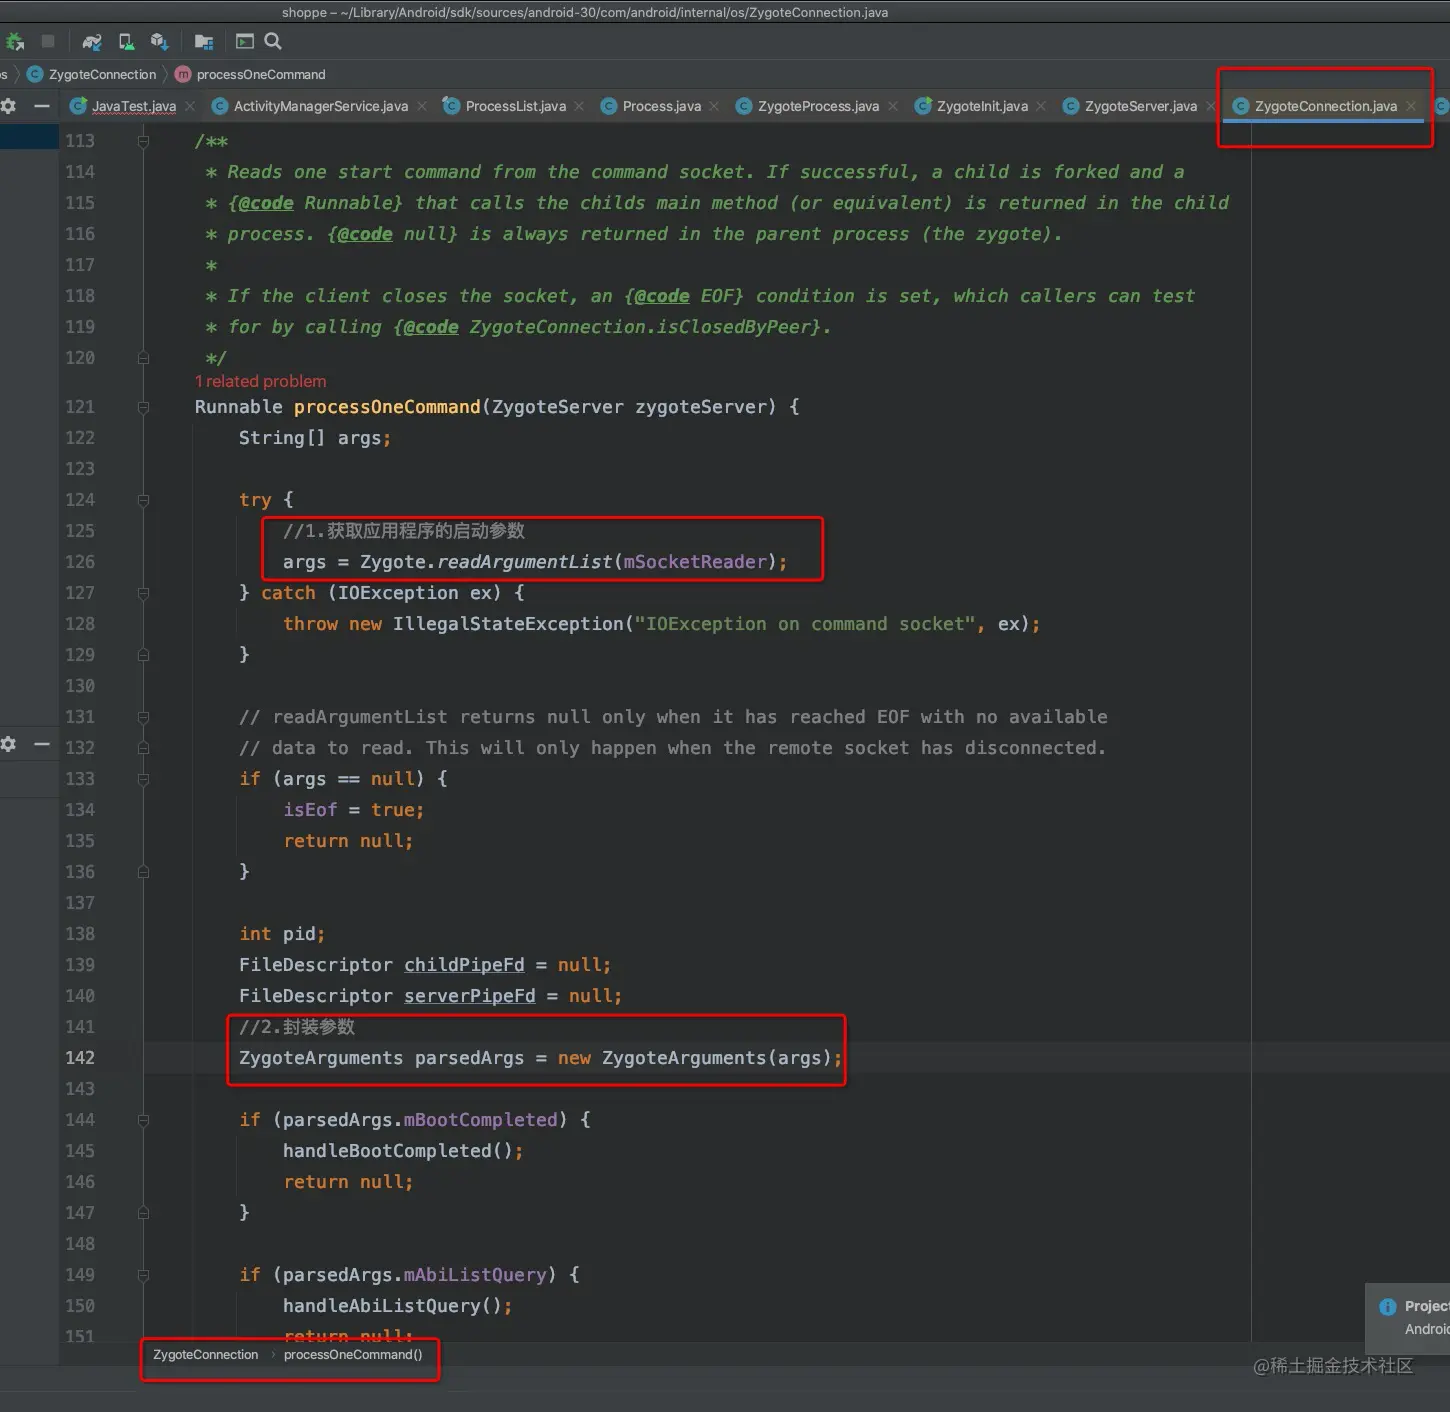Hide the tool panel with the top minimize icon
The height and width of the screenshot is (1412, 1450).
(42, 106)
